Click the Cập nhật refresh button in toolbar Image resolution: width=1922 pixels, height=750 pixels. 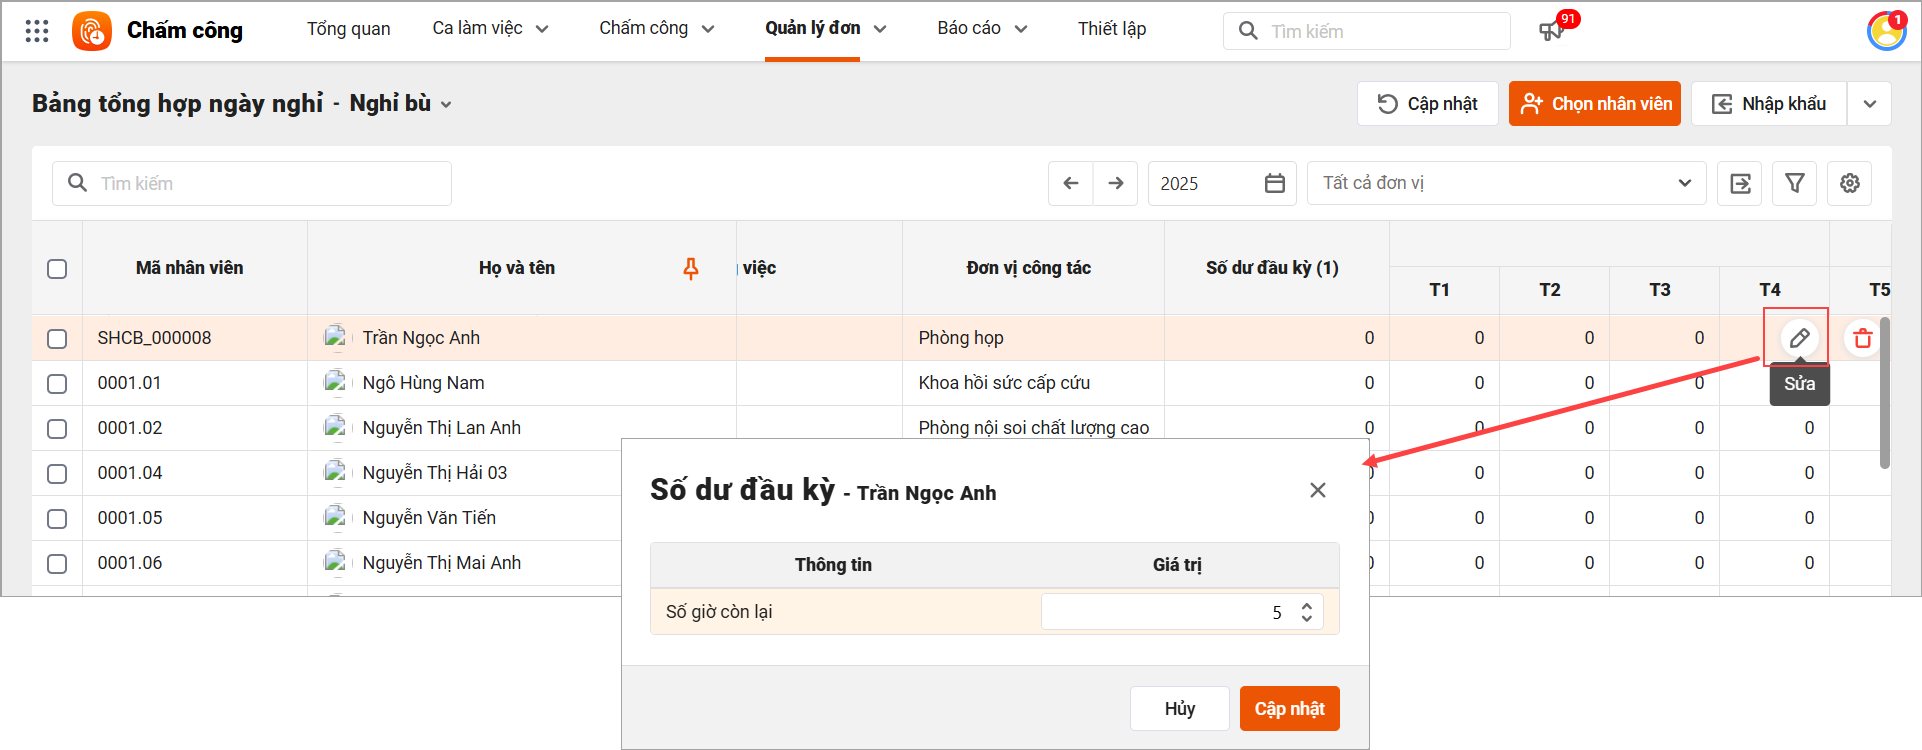point(1427,103)
